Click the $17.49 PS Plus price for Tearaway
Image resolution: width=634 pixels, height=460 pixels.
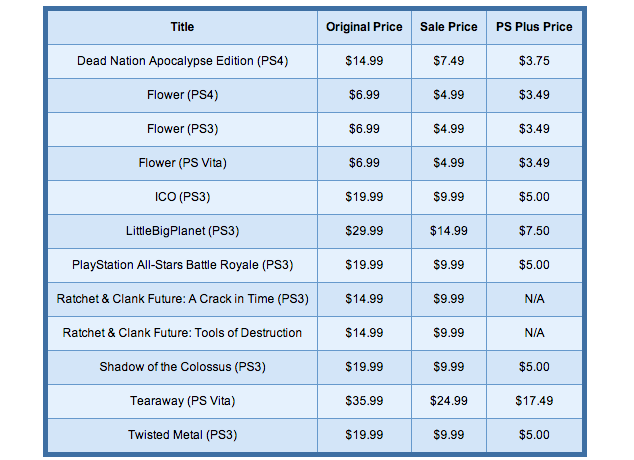pos(535,401)
